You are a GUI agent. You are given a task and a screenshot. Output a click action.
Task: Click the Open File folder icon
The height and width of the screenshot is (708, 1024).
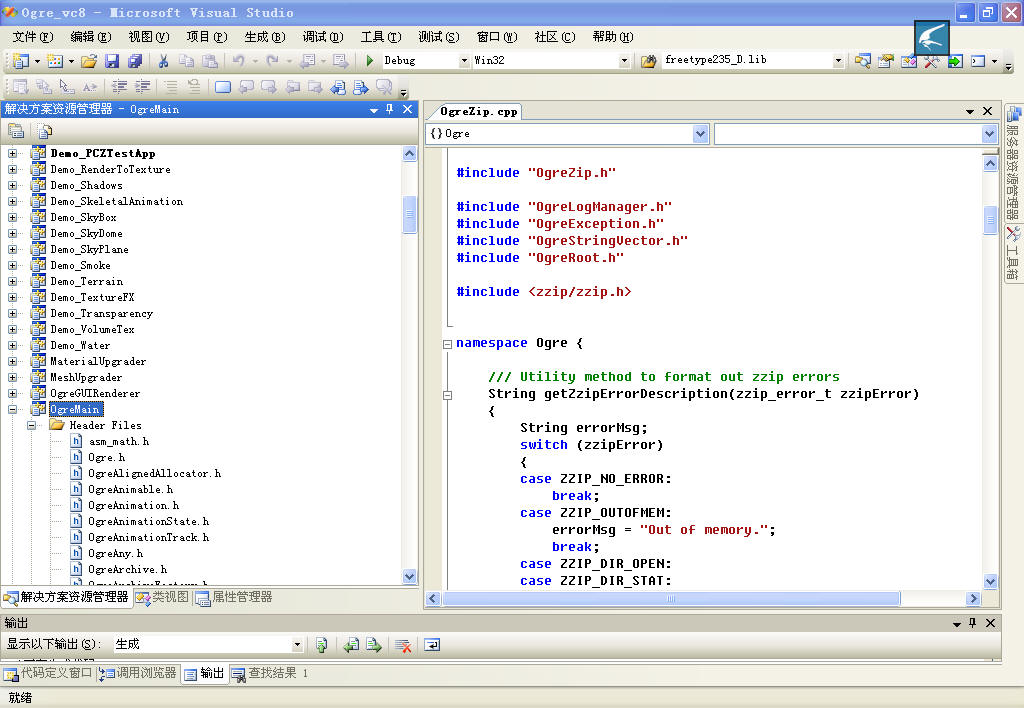point(89,61)
